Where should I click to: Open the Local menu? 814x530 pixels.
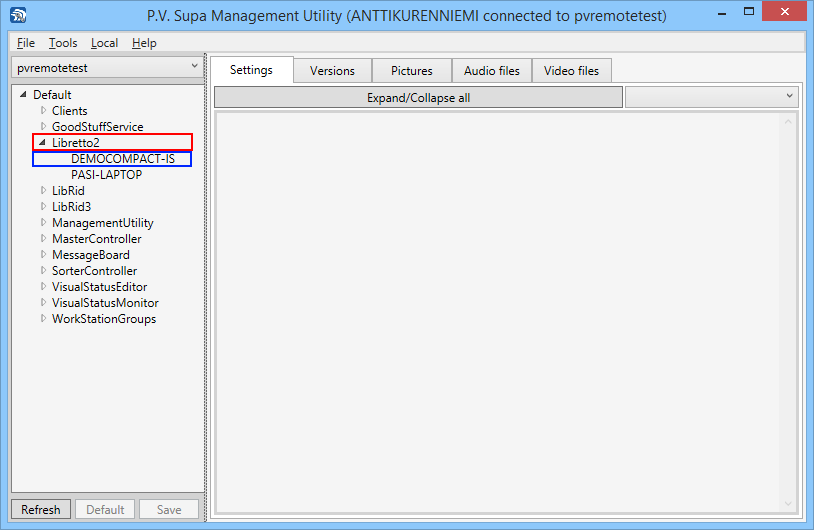point(104,43)
